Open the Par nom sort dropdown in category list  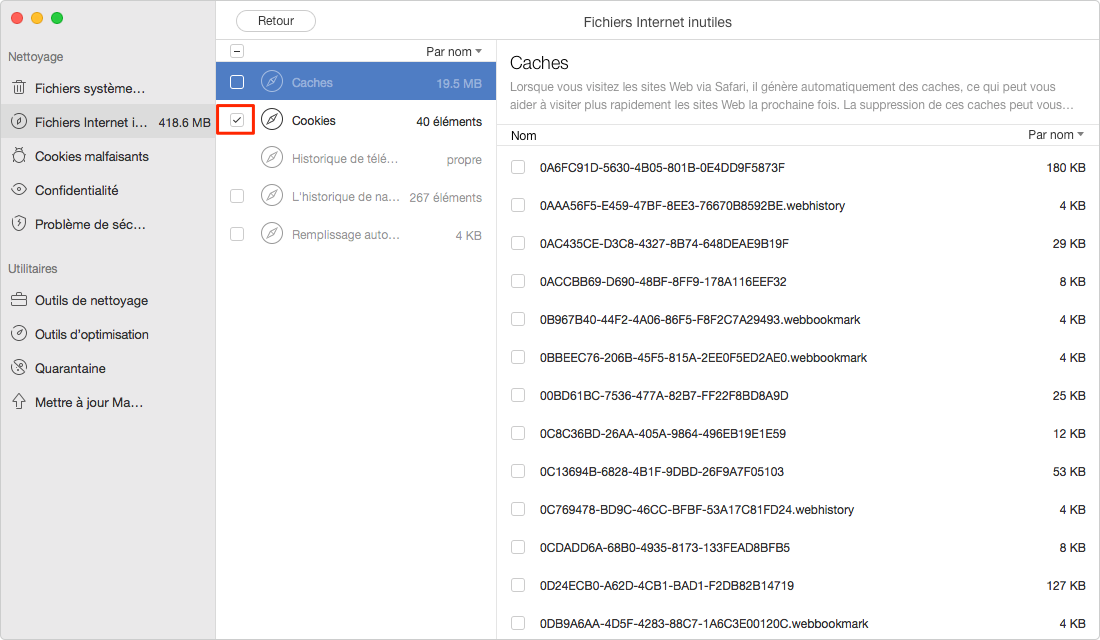454,51
